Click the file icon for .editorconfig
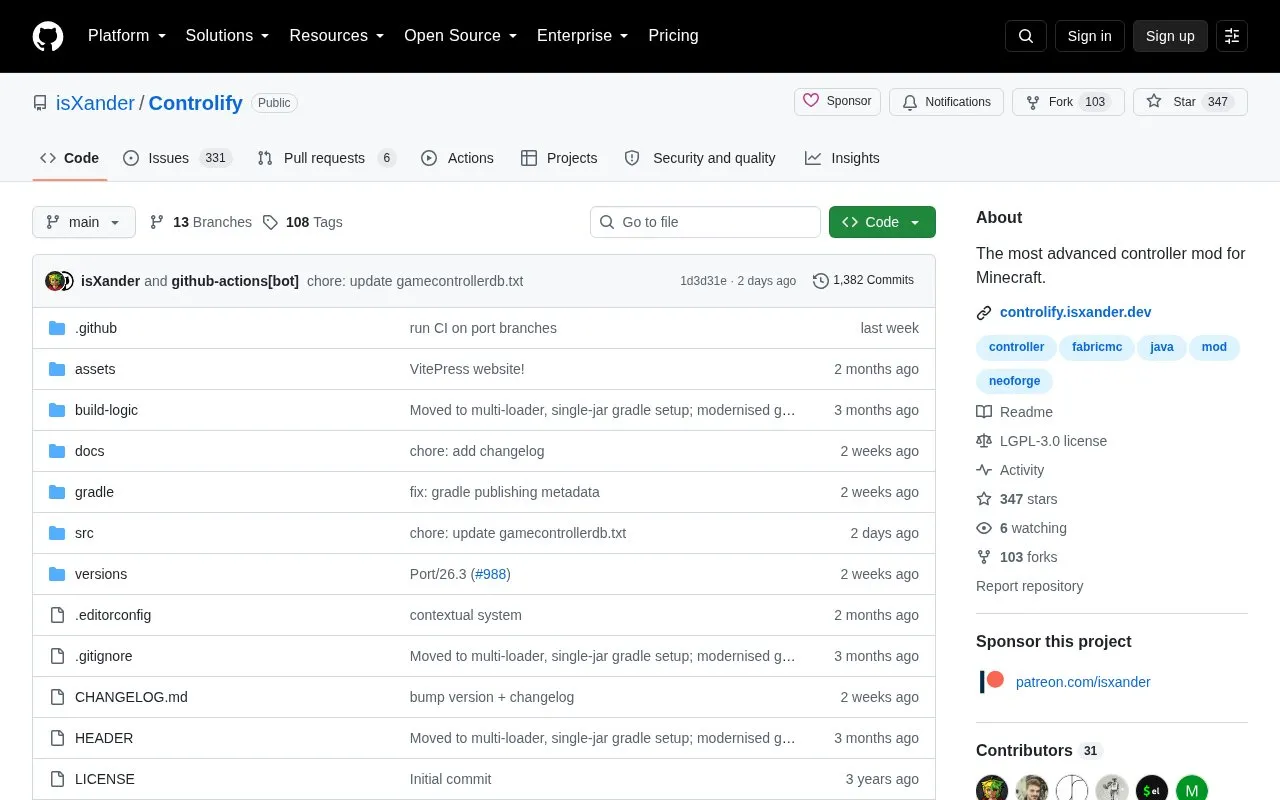The width and height of the screenshot is (1280, 800). pyautogui.click(x=57, y=615)
